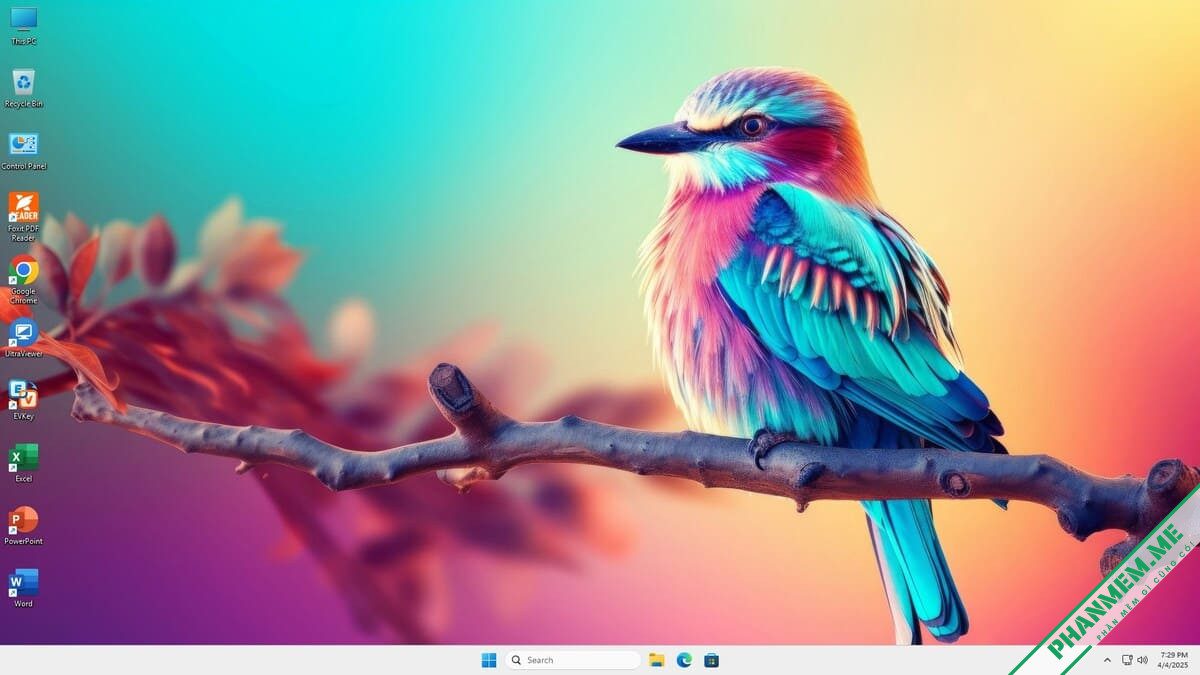The width and height of the screenshot is (1200, 675).
Task: Open the network status tray icon
Action: point(1127,660)
